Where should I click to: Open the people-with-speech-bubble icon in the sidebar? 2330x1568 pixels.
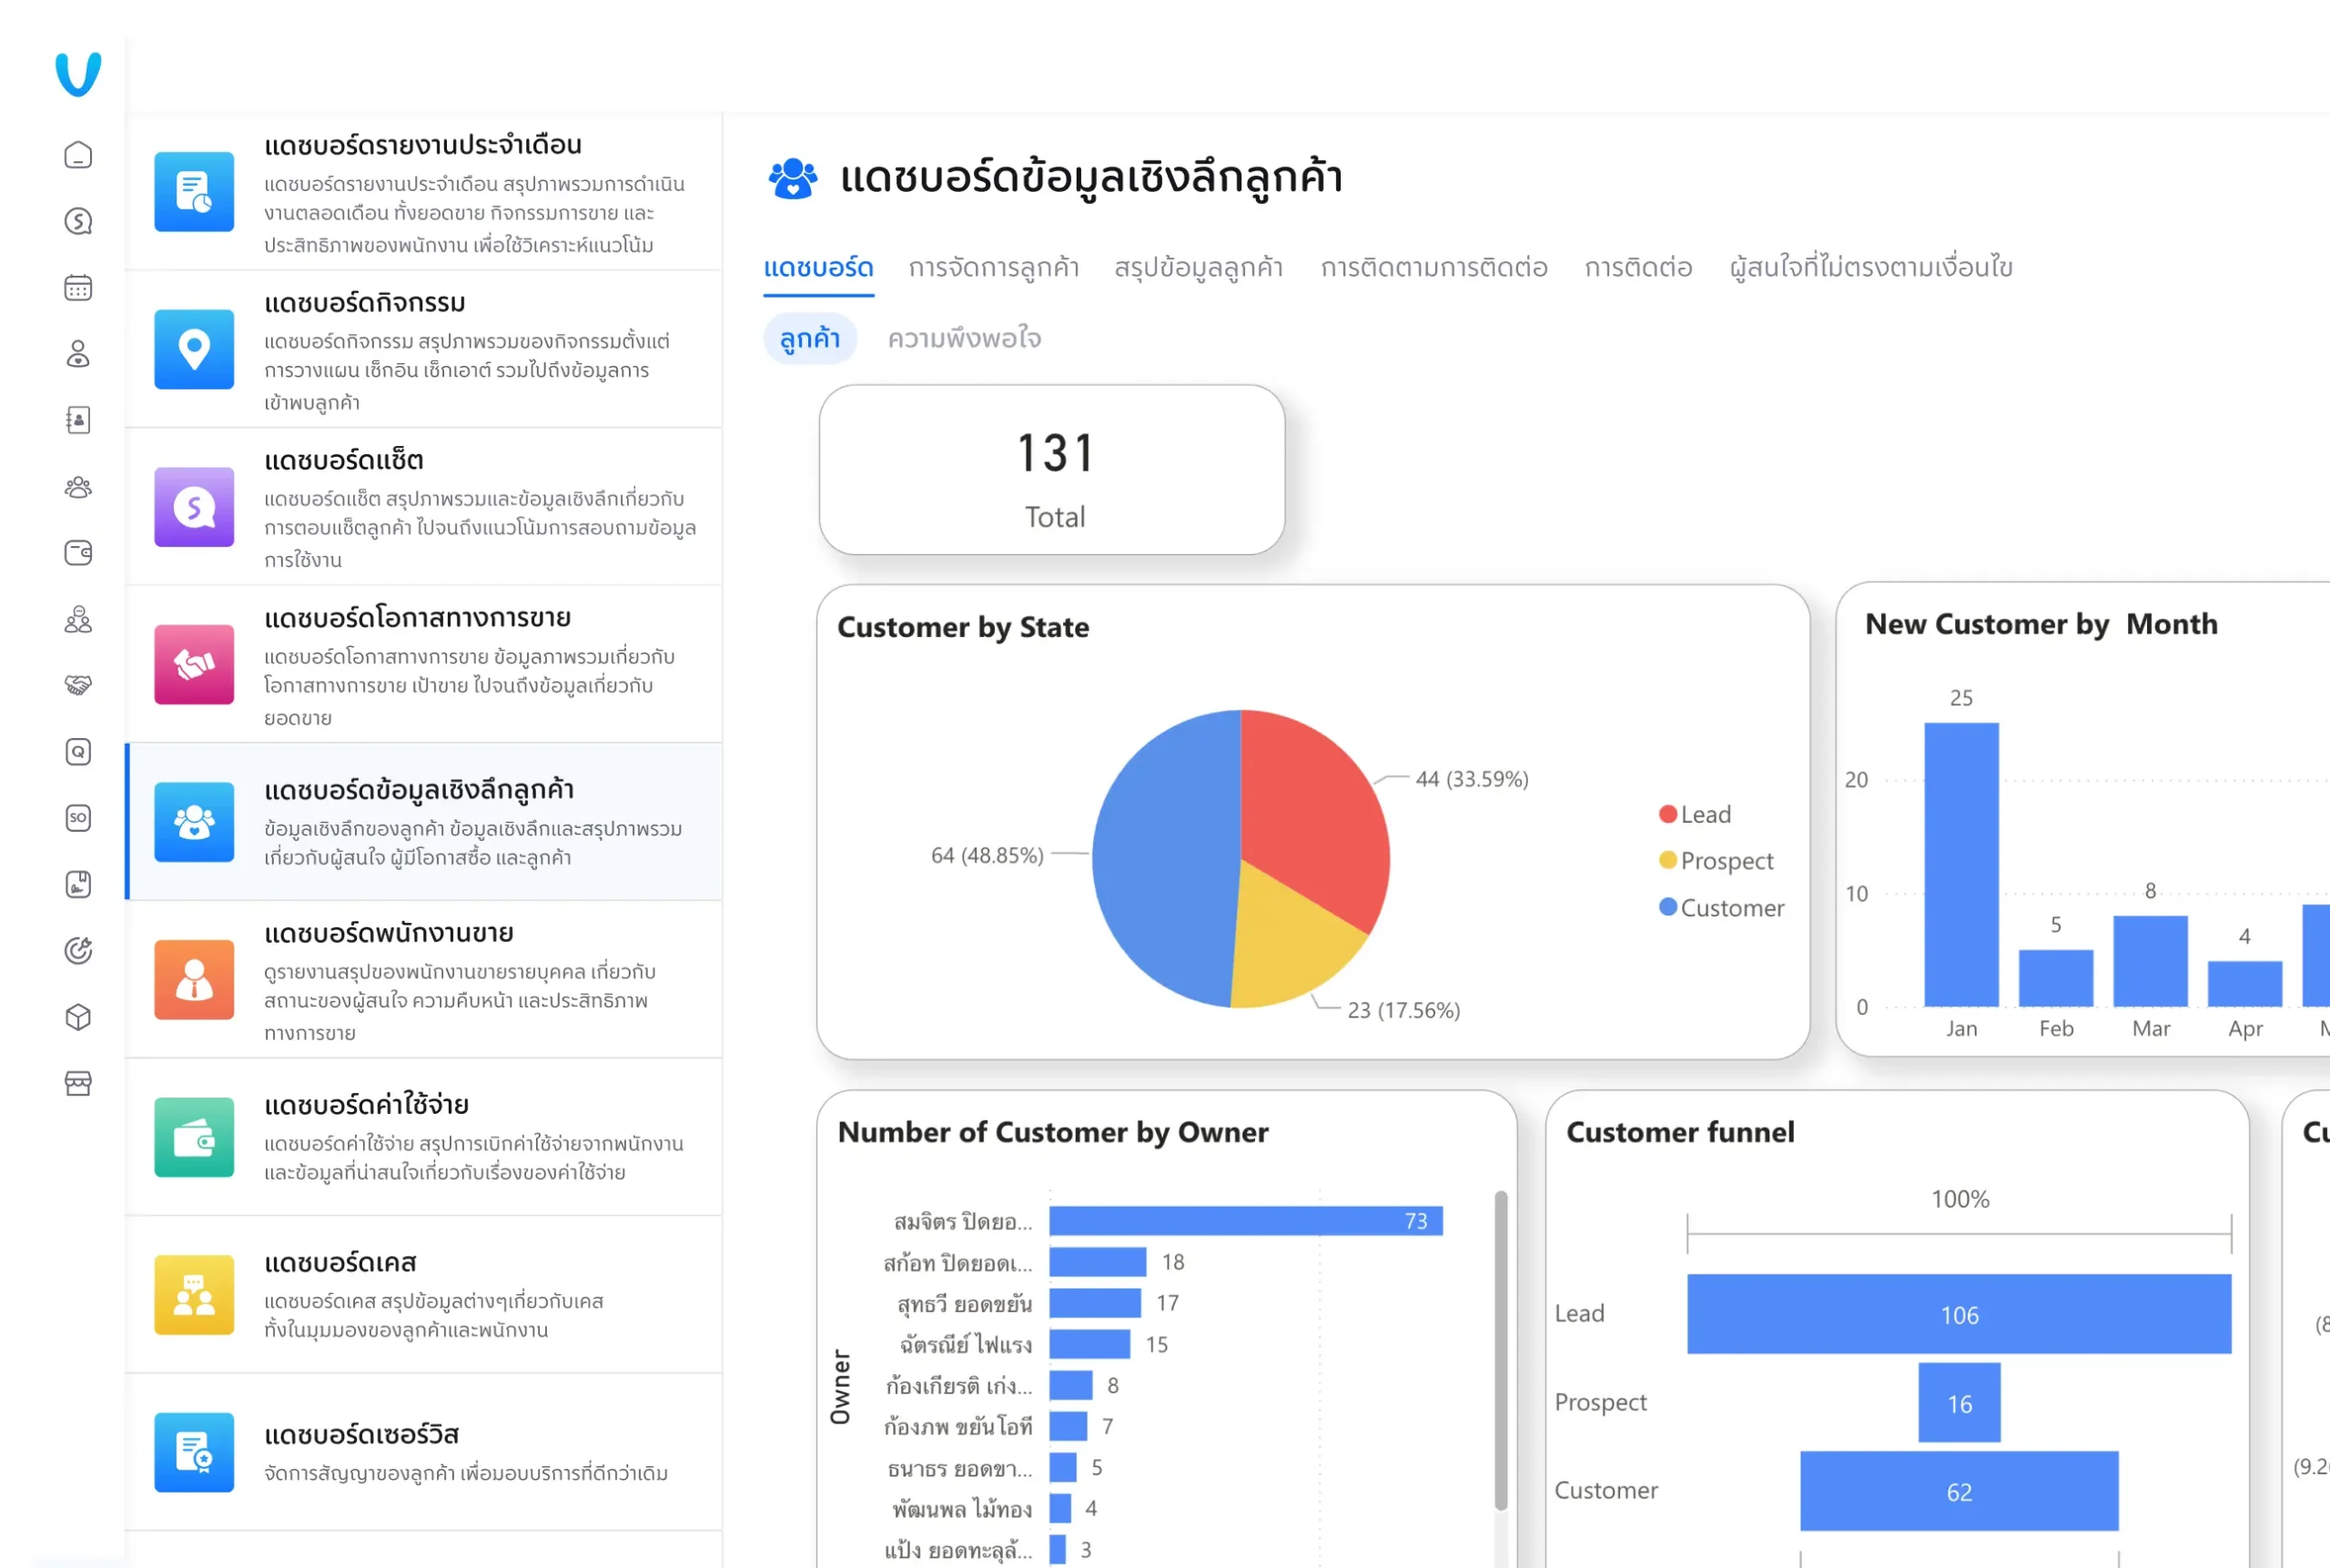coord(78,620)
